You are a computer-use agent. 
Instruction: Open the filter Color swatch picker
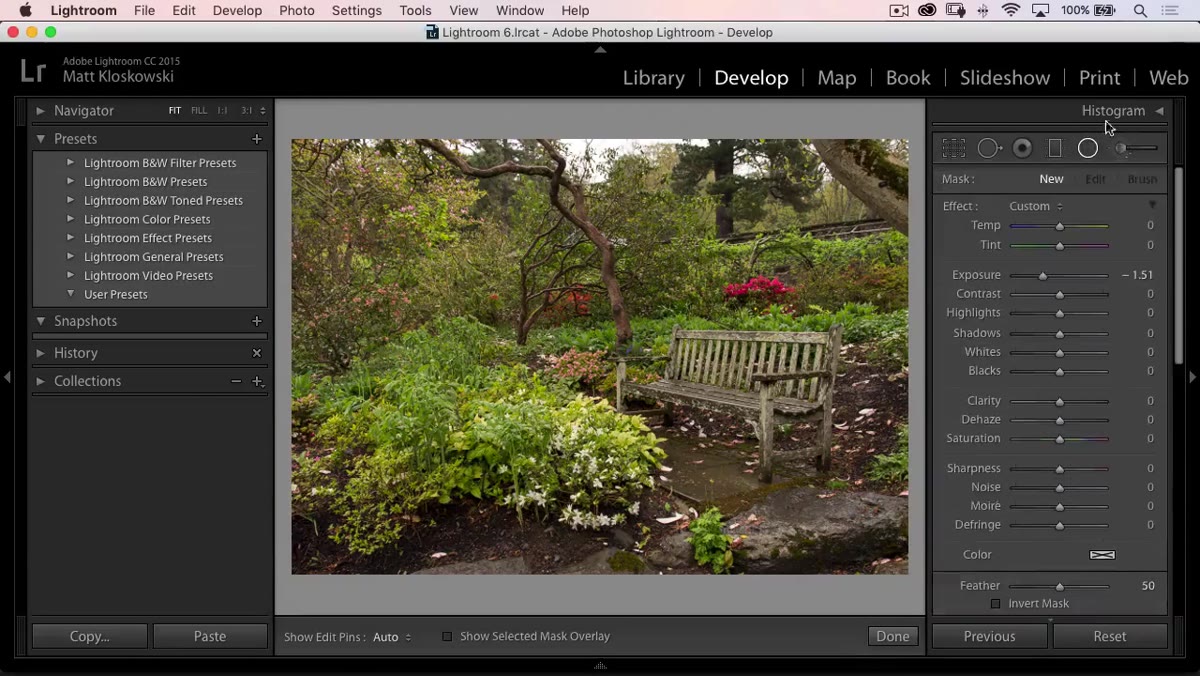pyautogui.click(x=1102, y=555)
